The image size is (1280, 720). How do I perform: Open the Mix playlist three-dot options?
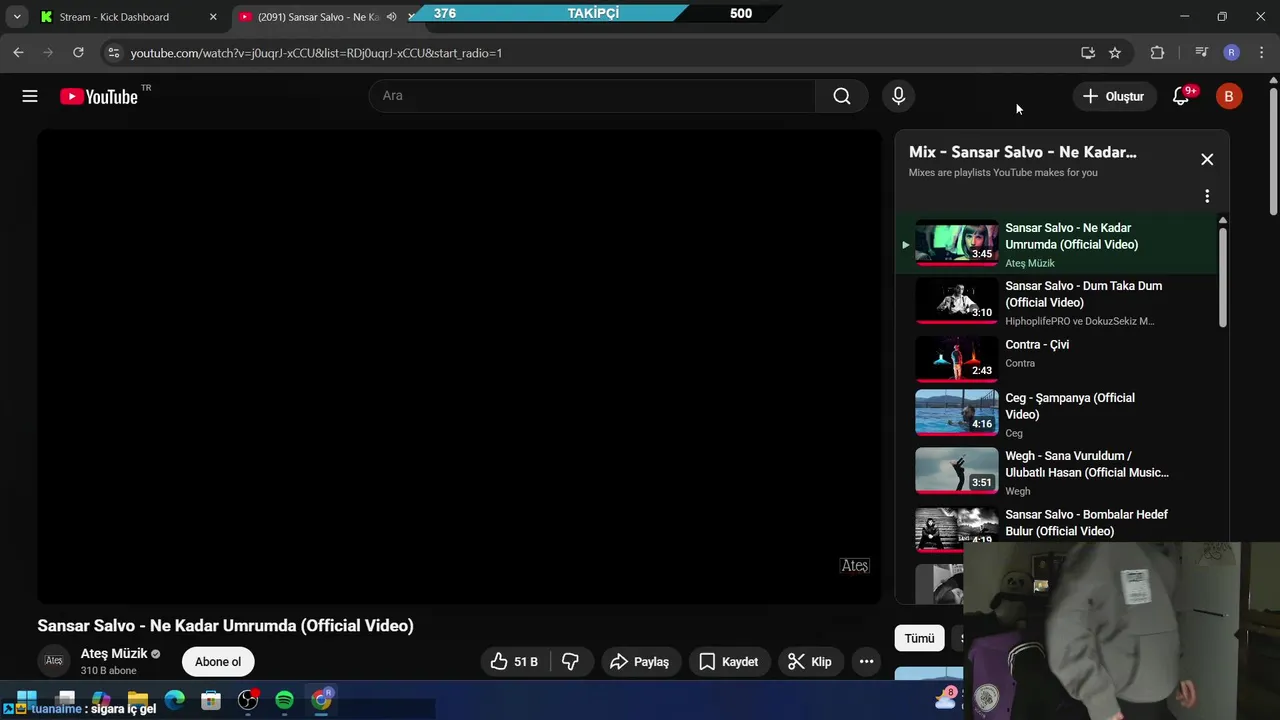click(1207, 196)
